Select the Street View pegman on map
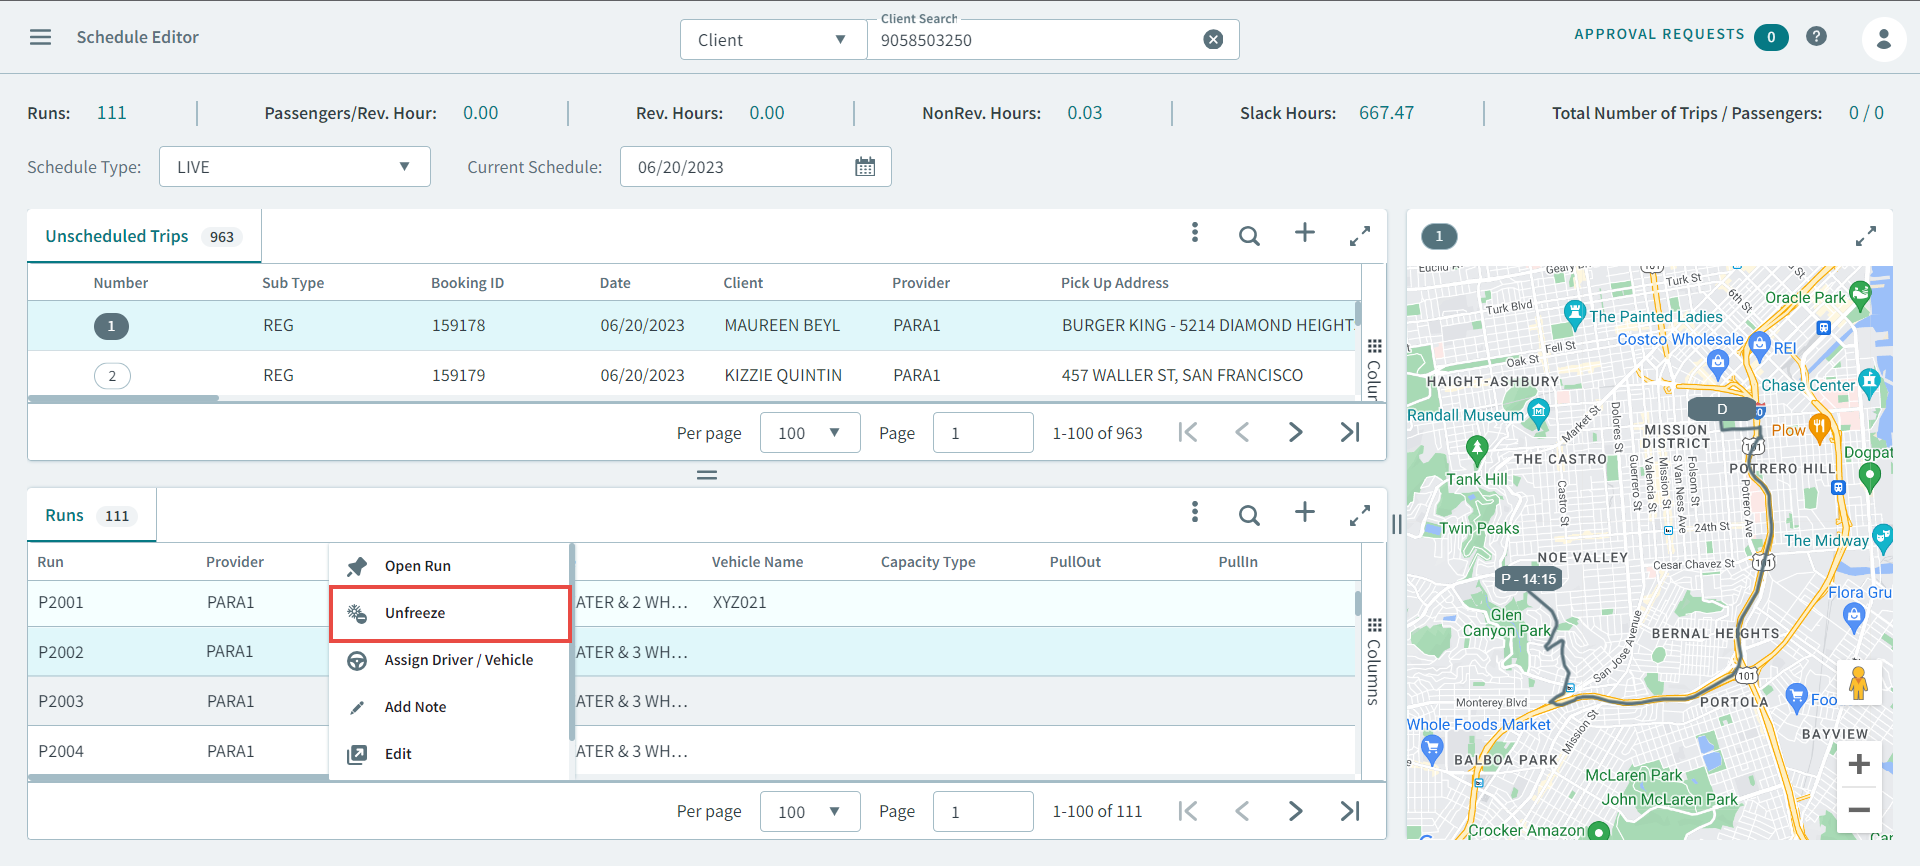 point(1859,683)
